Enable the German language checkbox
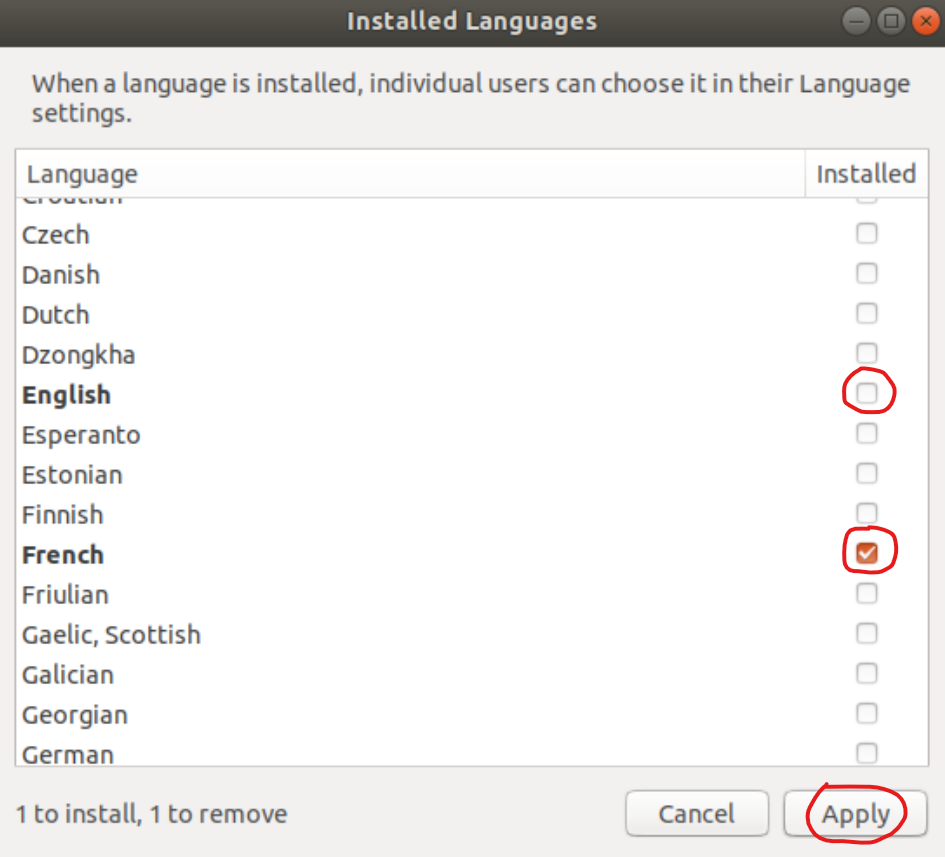The width and height of the screenshot is (945, 857). point(866,753)
